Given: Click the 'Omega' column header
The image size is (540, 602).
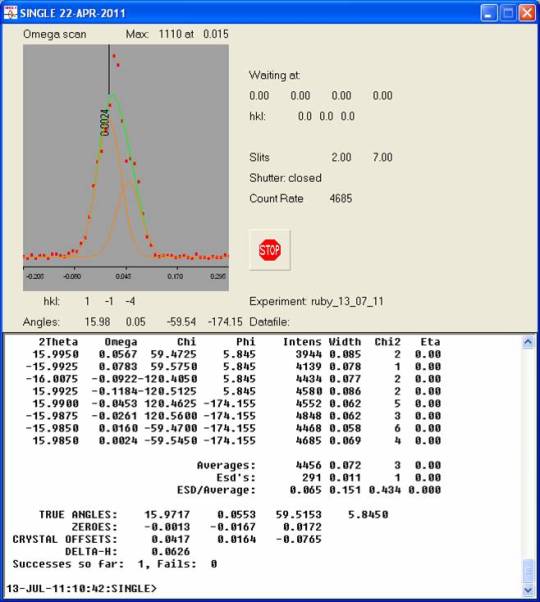Looking at the screenshot, I should pos(121,342).
